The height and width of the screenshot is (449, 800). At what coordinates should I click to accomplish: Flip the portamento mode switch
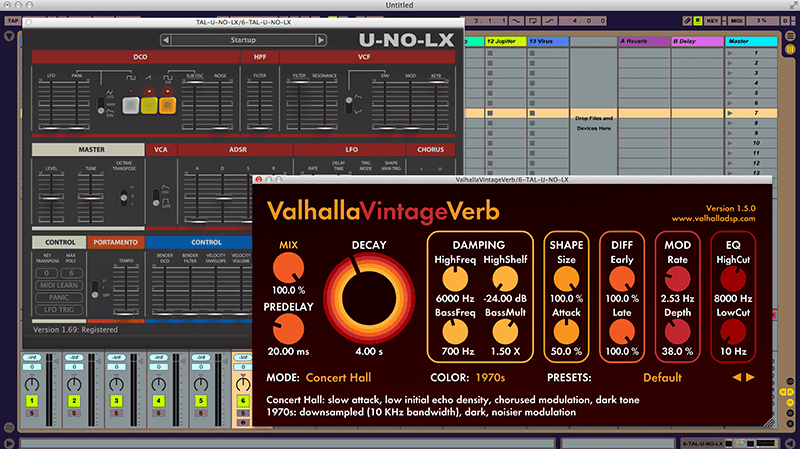pos(95,289)
